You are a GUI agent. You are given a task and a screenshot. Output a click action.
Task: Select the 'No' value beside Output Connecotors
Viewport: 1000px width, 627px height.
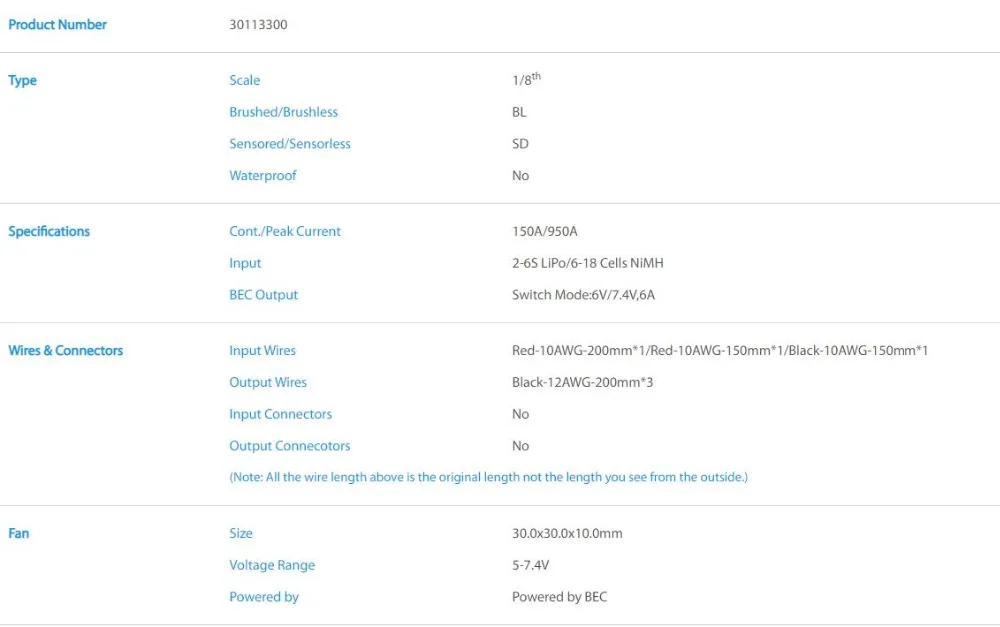tap(520, 446)
